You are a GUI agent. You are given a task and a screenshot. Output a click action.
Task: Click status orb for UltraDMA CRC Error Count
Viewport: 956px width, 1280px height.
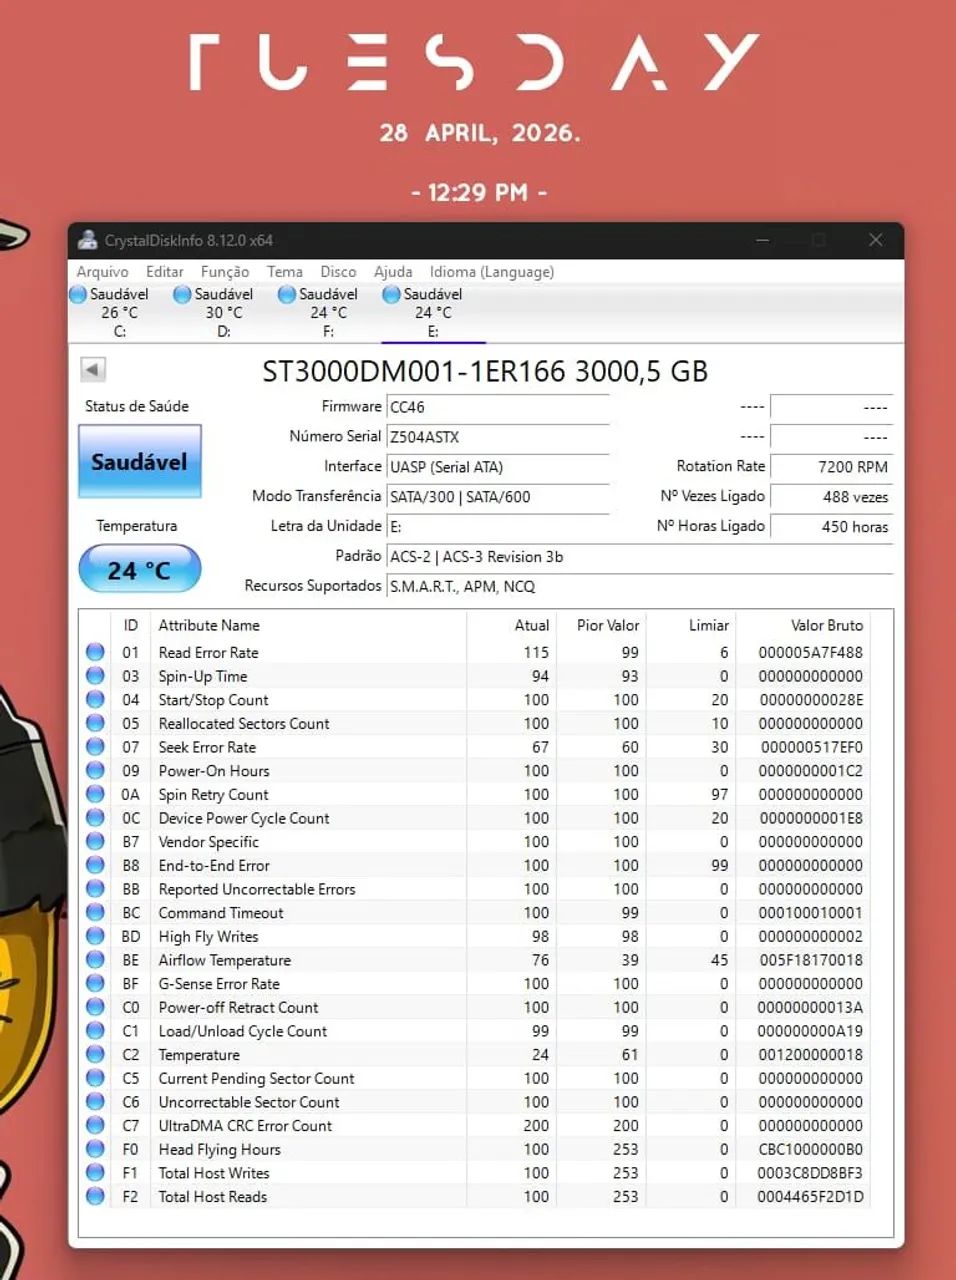point(95,1125)
